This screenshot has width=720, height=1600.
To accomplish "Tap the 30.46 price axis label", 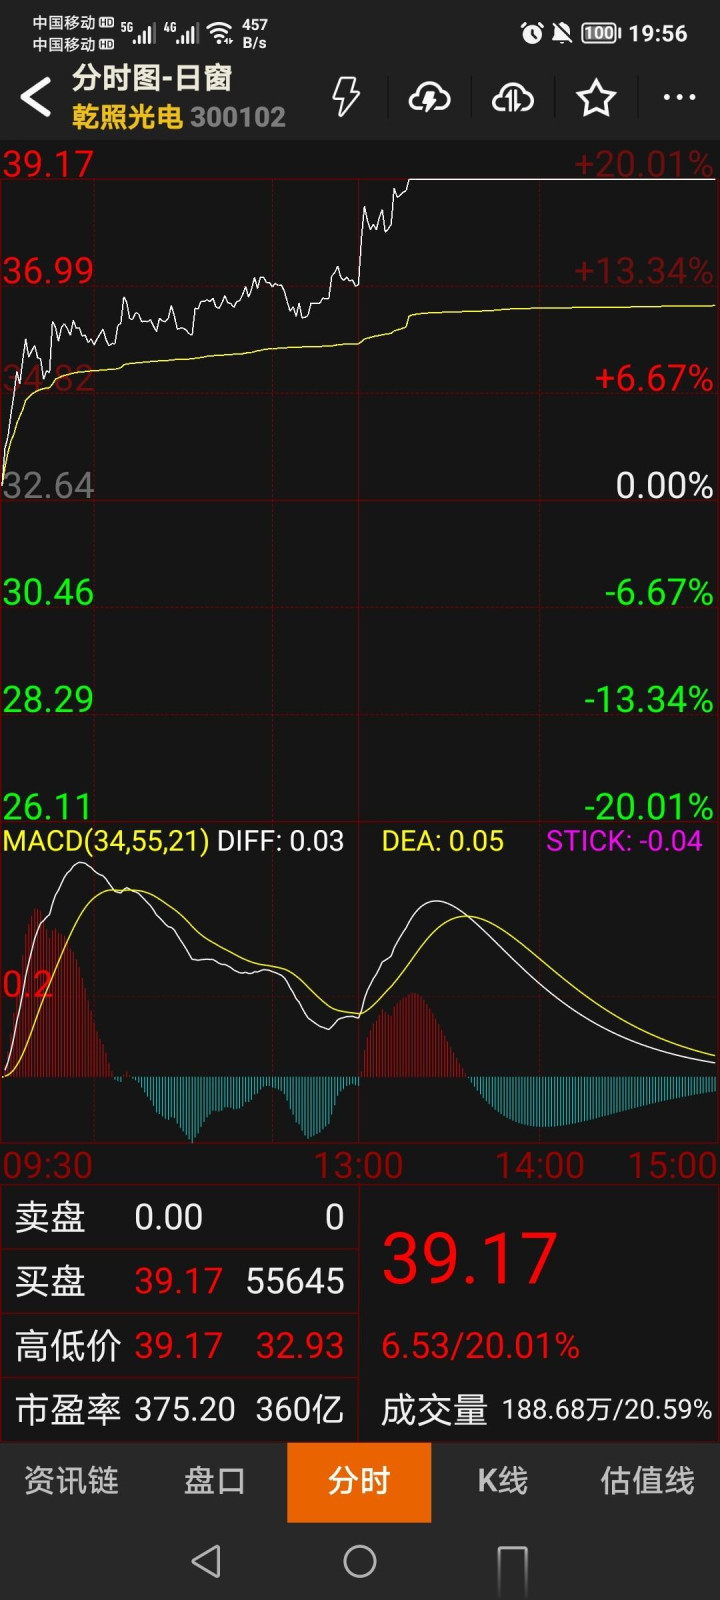I will click(48, 593).
